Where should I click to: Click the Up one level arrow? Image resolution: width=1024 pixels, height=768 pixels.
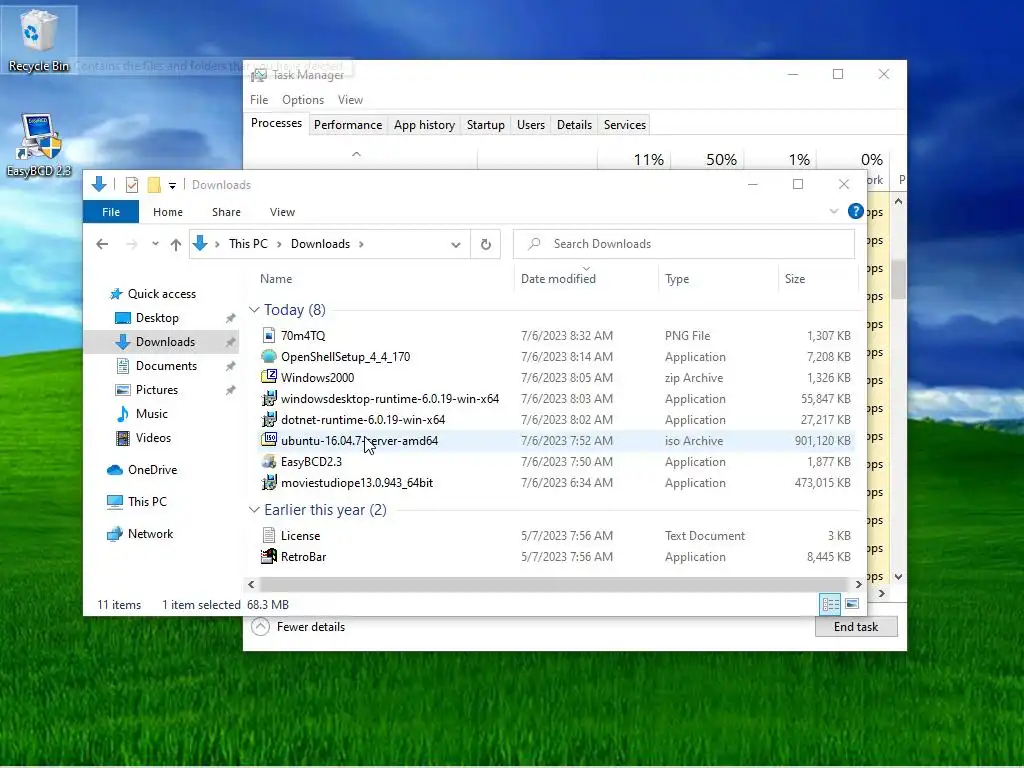[x=176, y=244]
